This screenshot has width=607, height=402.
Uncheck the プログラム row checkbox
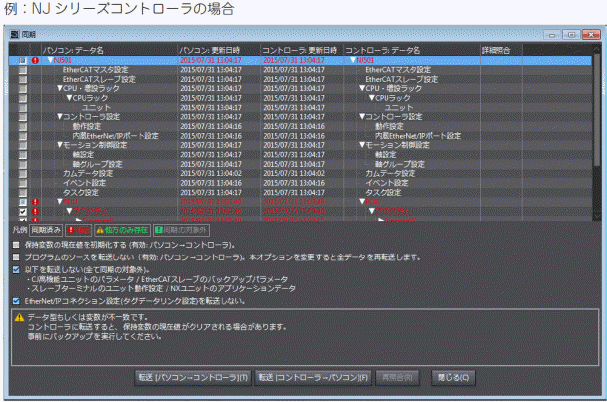click(23, 211)
